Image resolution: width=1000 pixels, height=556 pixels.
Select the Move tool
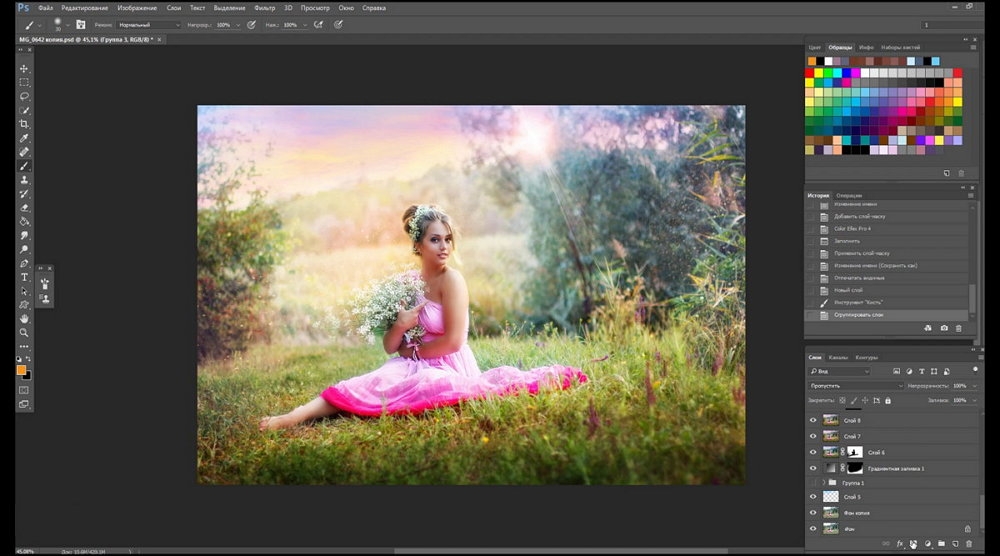click(x=24, y=68)
